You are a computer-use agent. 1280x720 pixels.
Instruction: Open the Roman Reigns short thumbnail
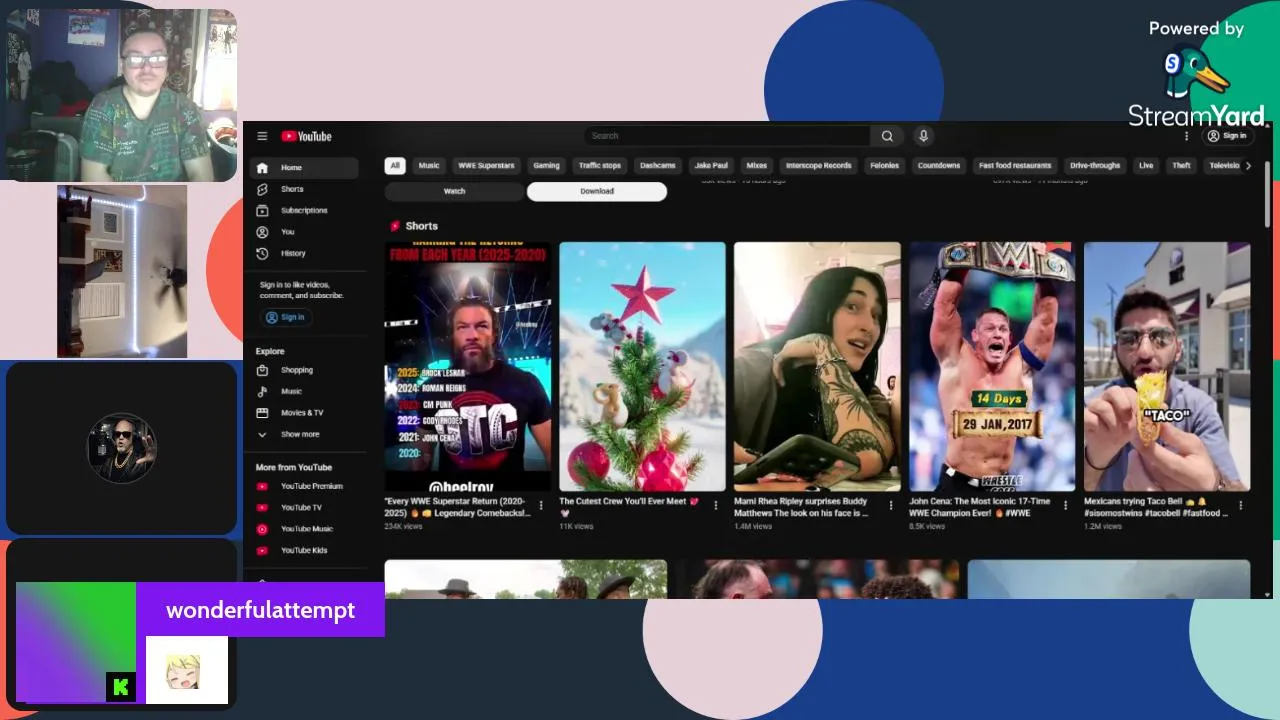[x=468, y=366]
